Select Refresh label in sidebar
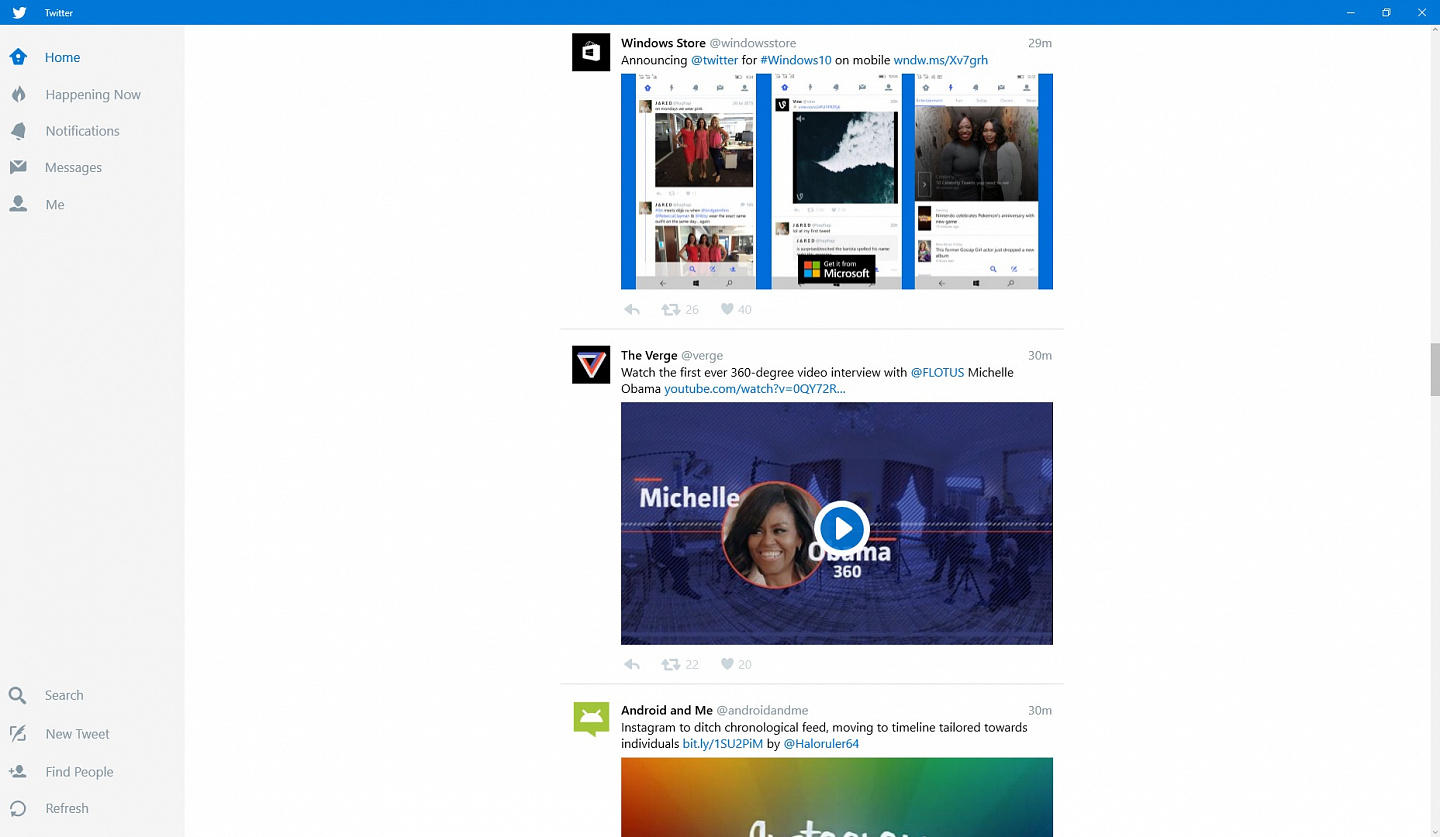Viewport: 1440px width, 837px height. pos(67,808)
